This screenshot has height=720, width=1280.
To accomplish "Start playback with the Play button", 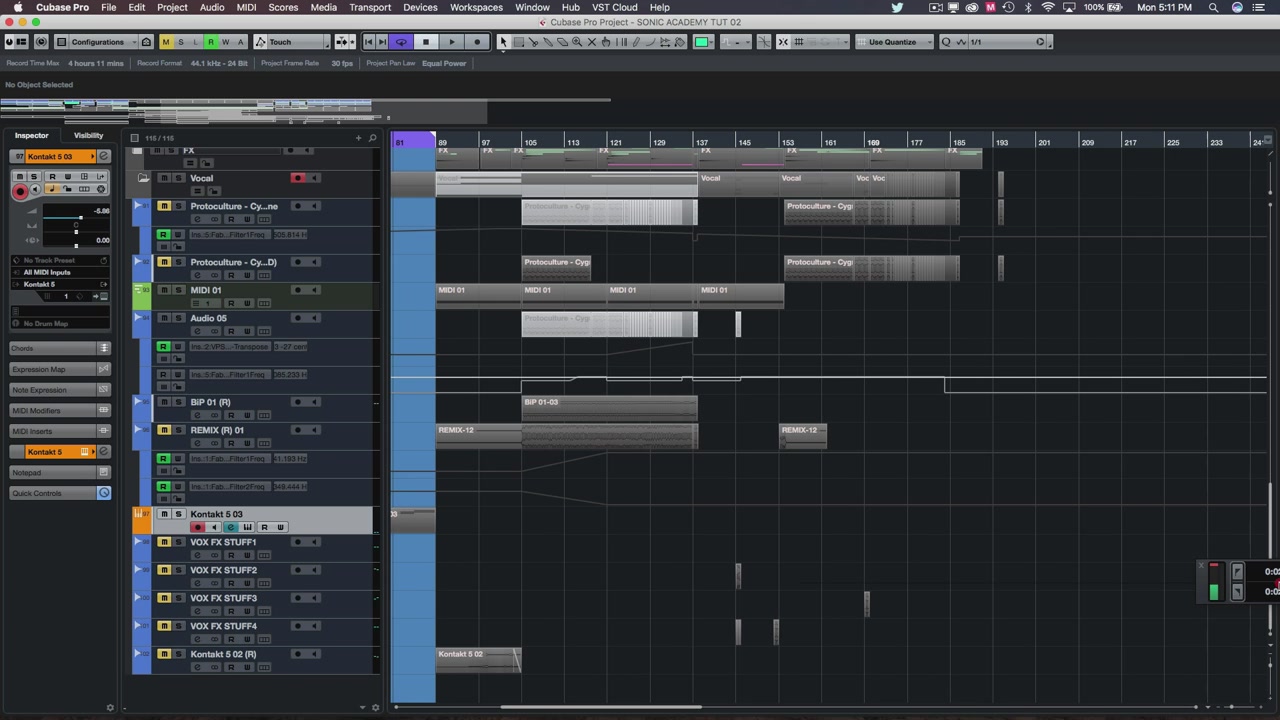I will (x=451, y=42).
